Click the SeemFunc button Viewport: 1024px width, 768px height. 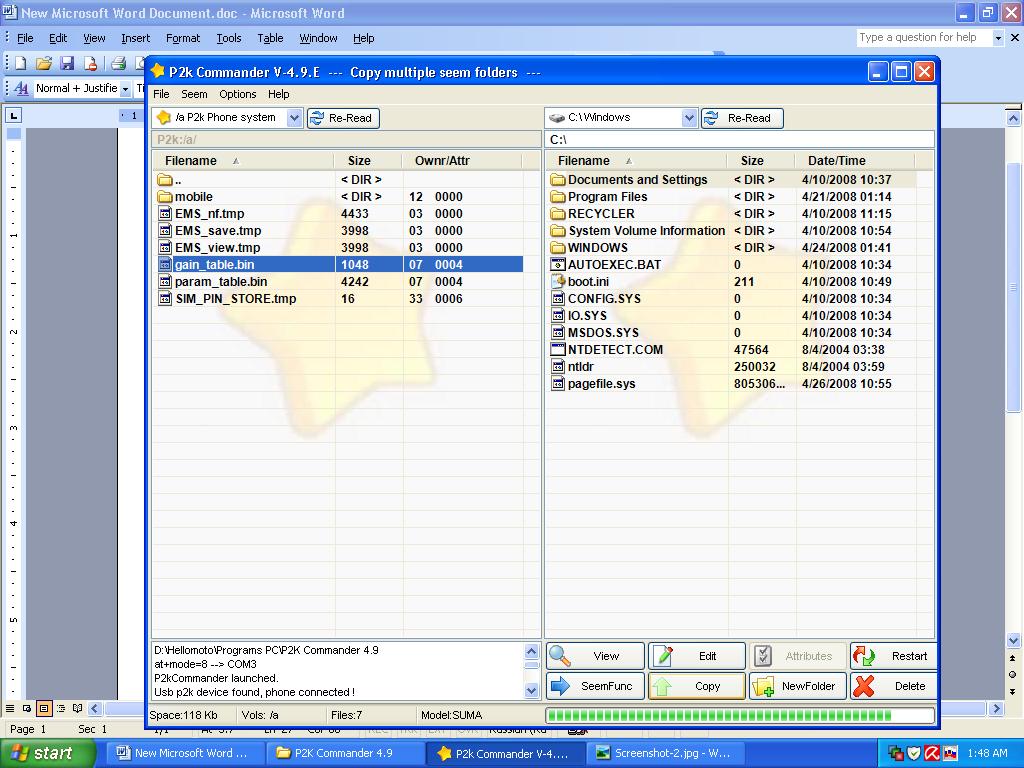tap(595, 686)
